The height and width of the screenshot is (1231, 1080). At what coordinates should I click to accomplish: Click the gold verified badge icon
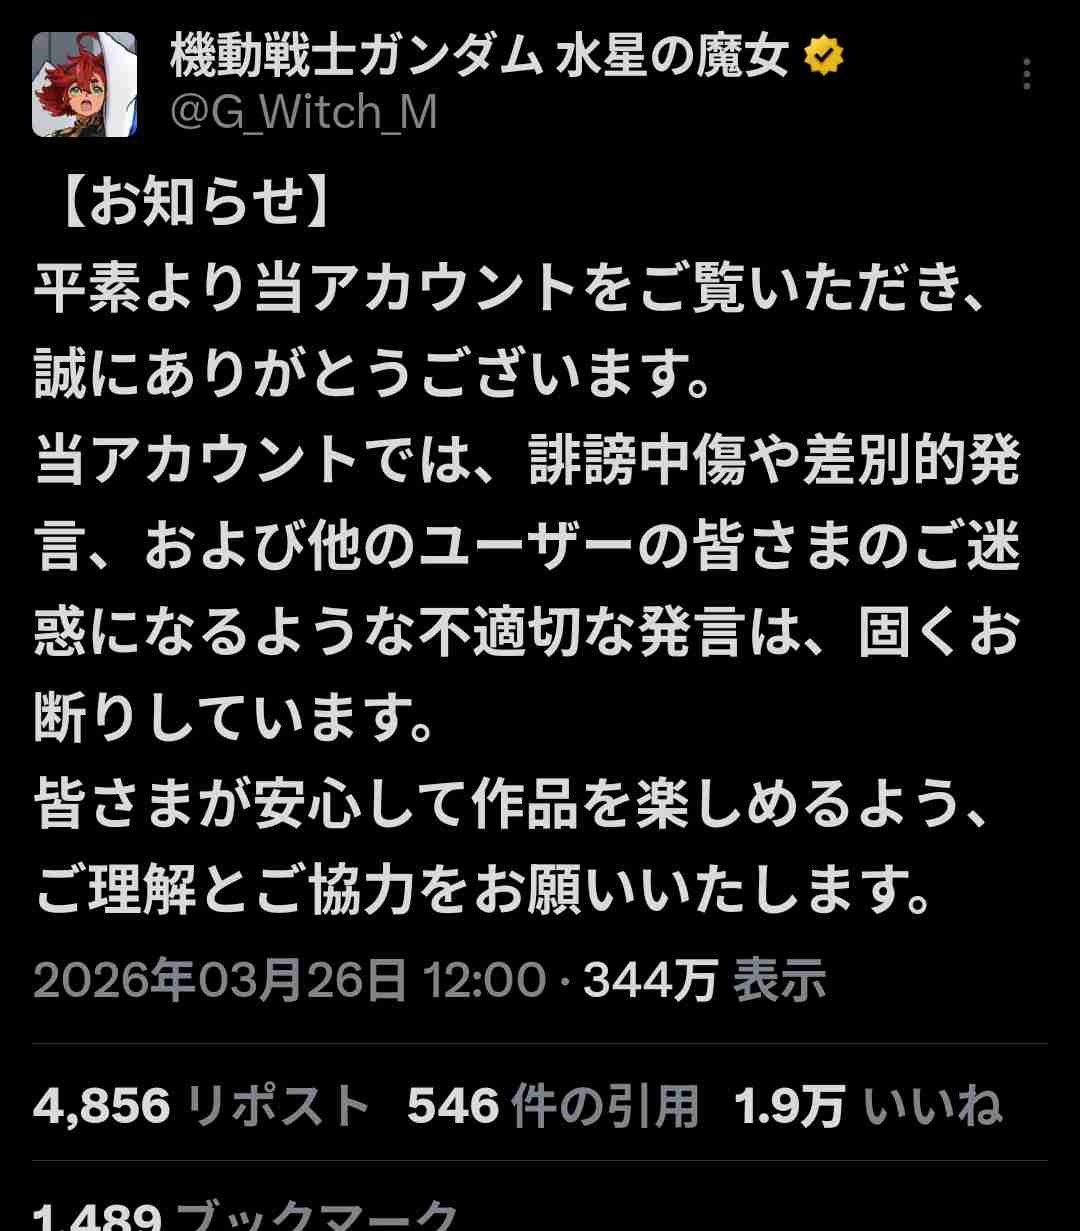[824, 58]
